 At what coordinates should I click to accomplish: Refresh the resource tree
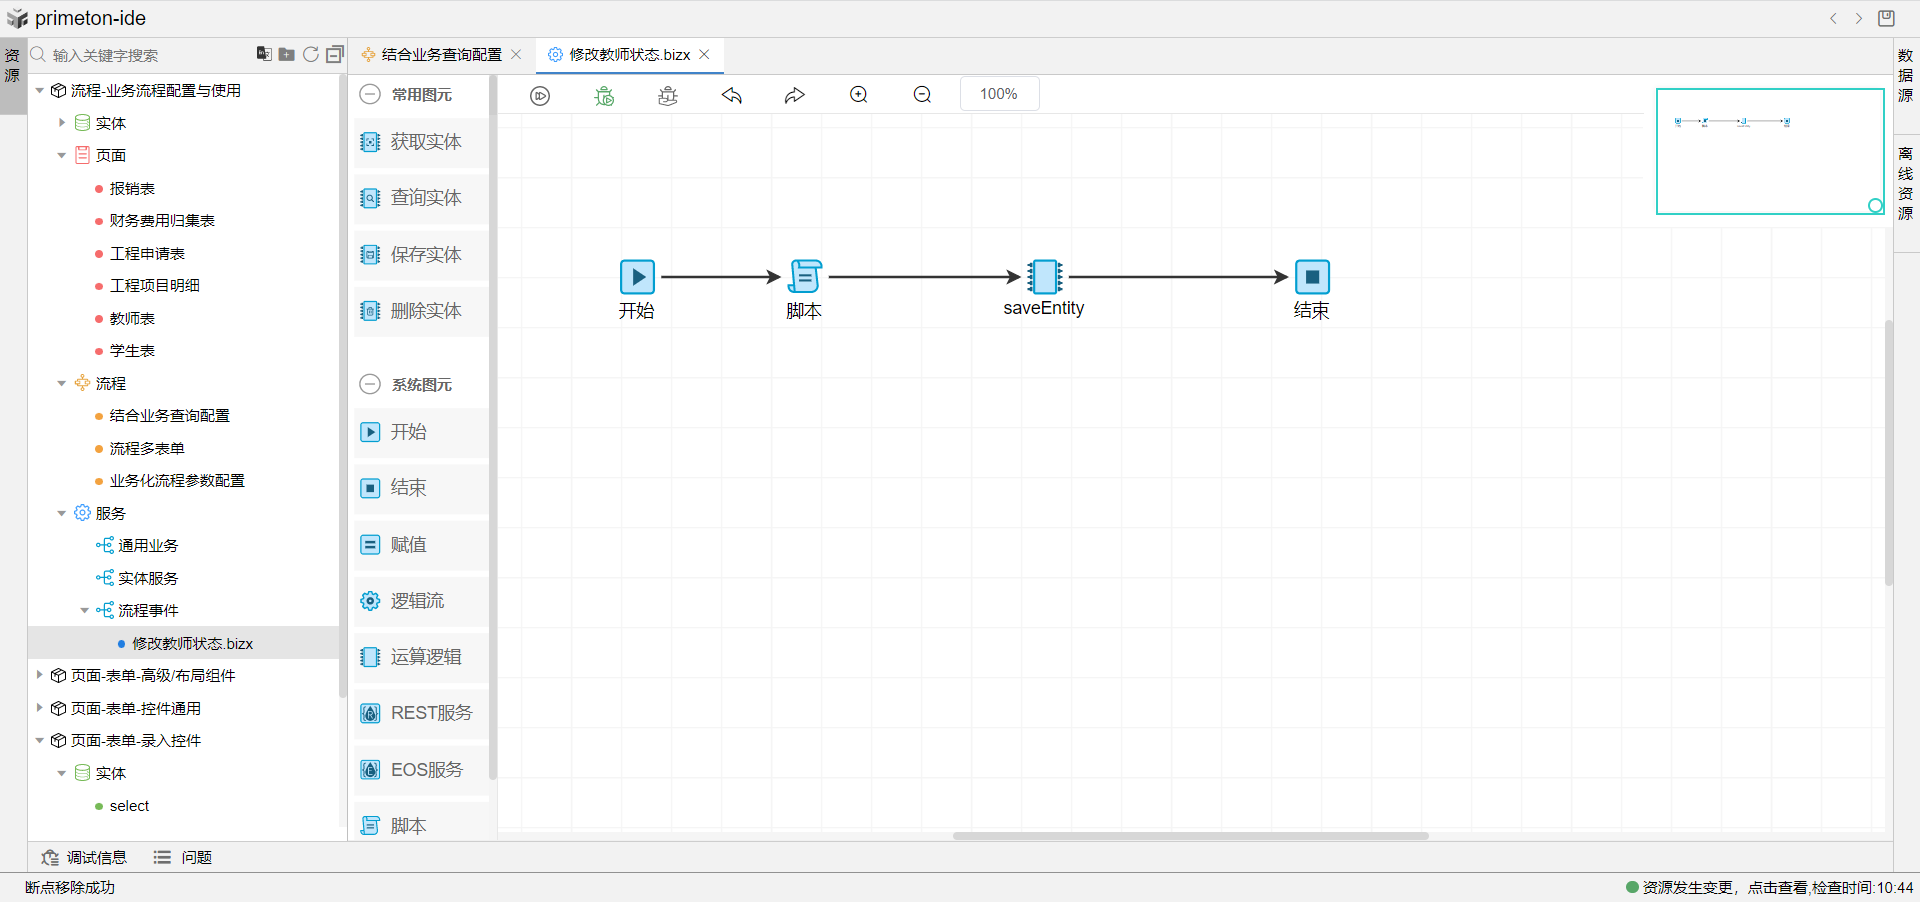point(311,54)
